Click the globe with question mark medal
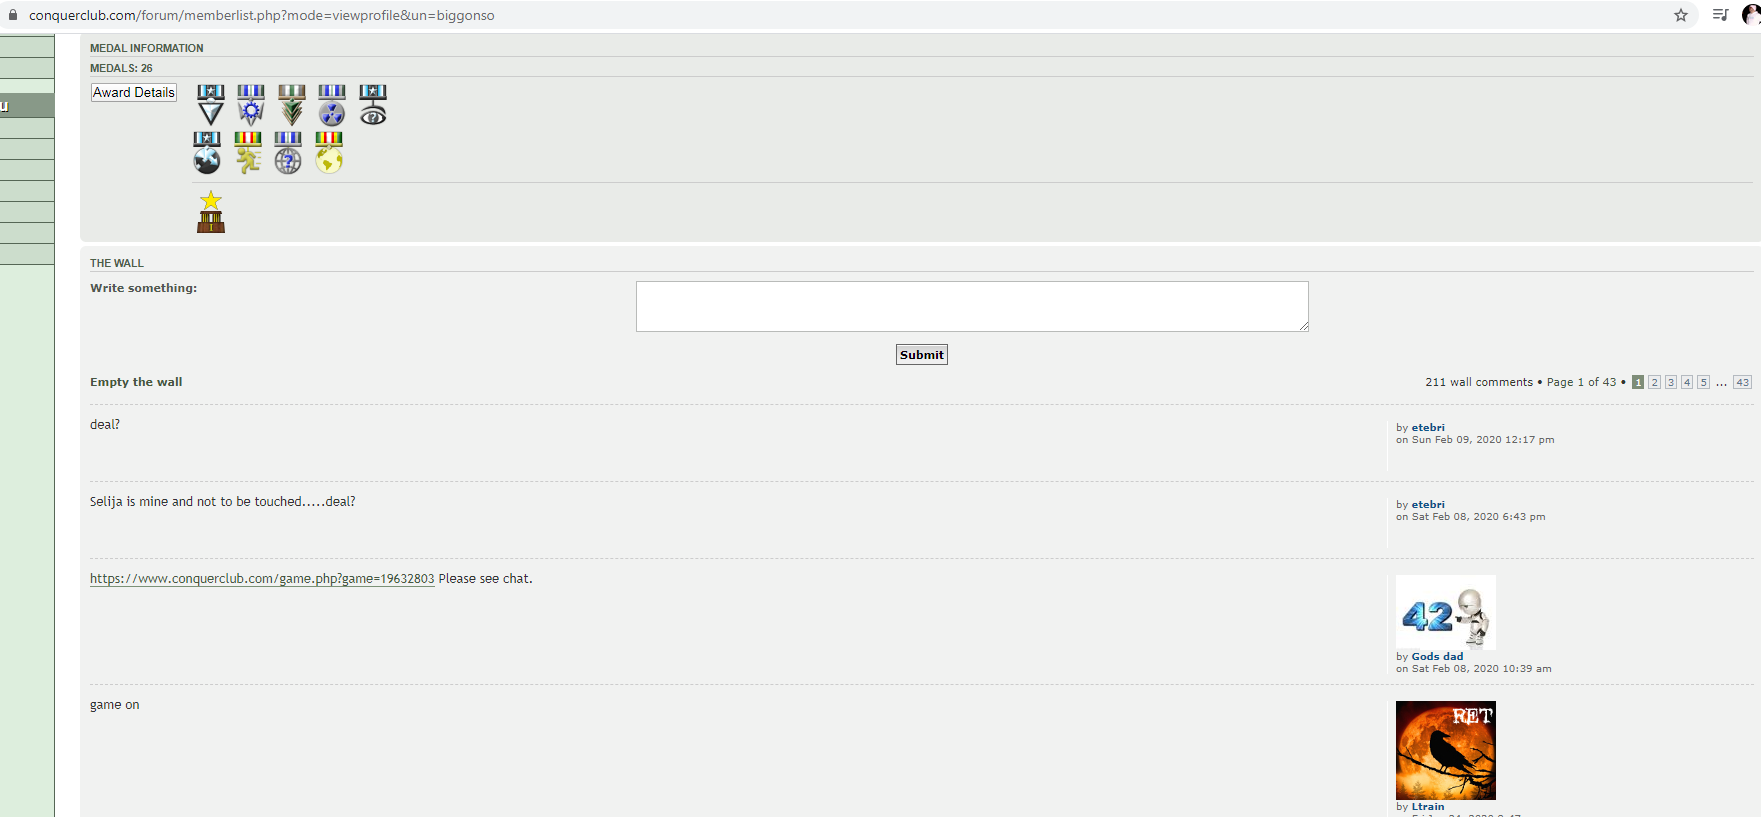 click(x=288, y=153)
